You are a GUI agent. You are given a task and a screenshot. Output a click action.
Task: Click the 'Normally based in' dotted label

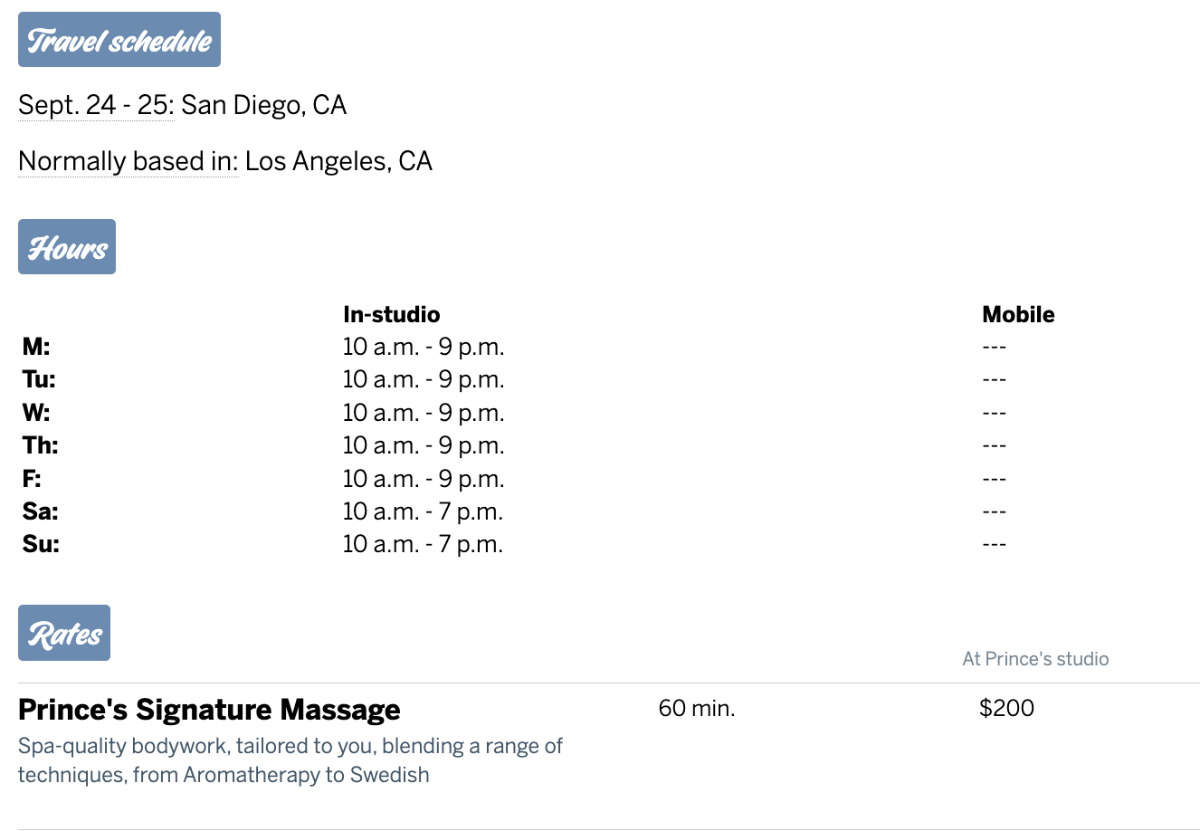click(128, 161)
